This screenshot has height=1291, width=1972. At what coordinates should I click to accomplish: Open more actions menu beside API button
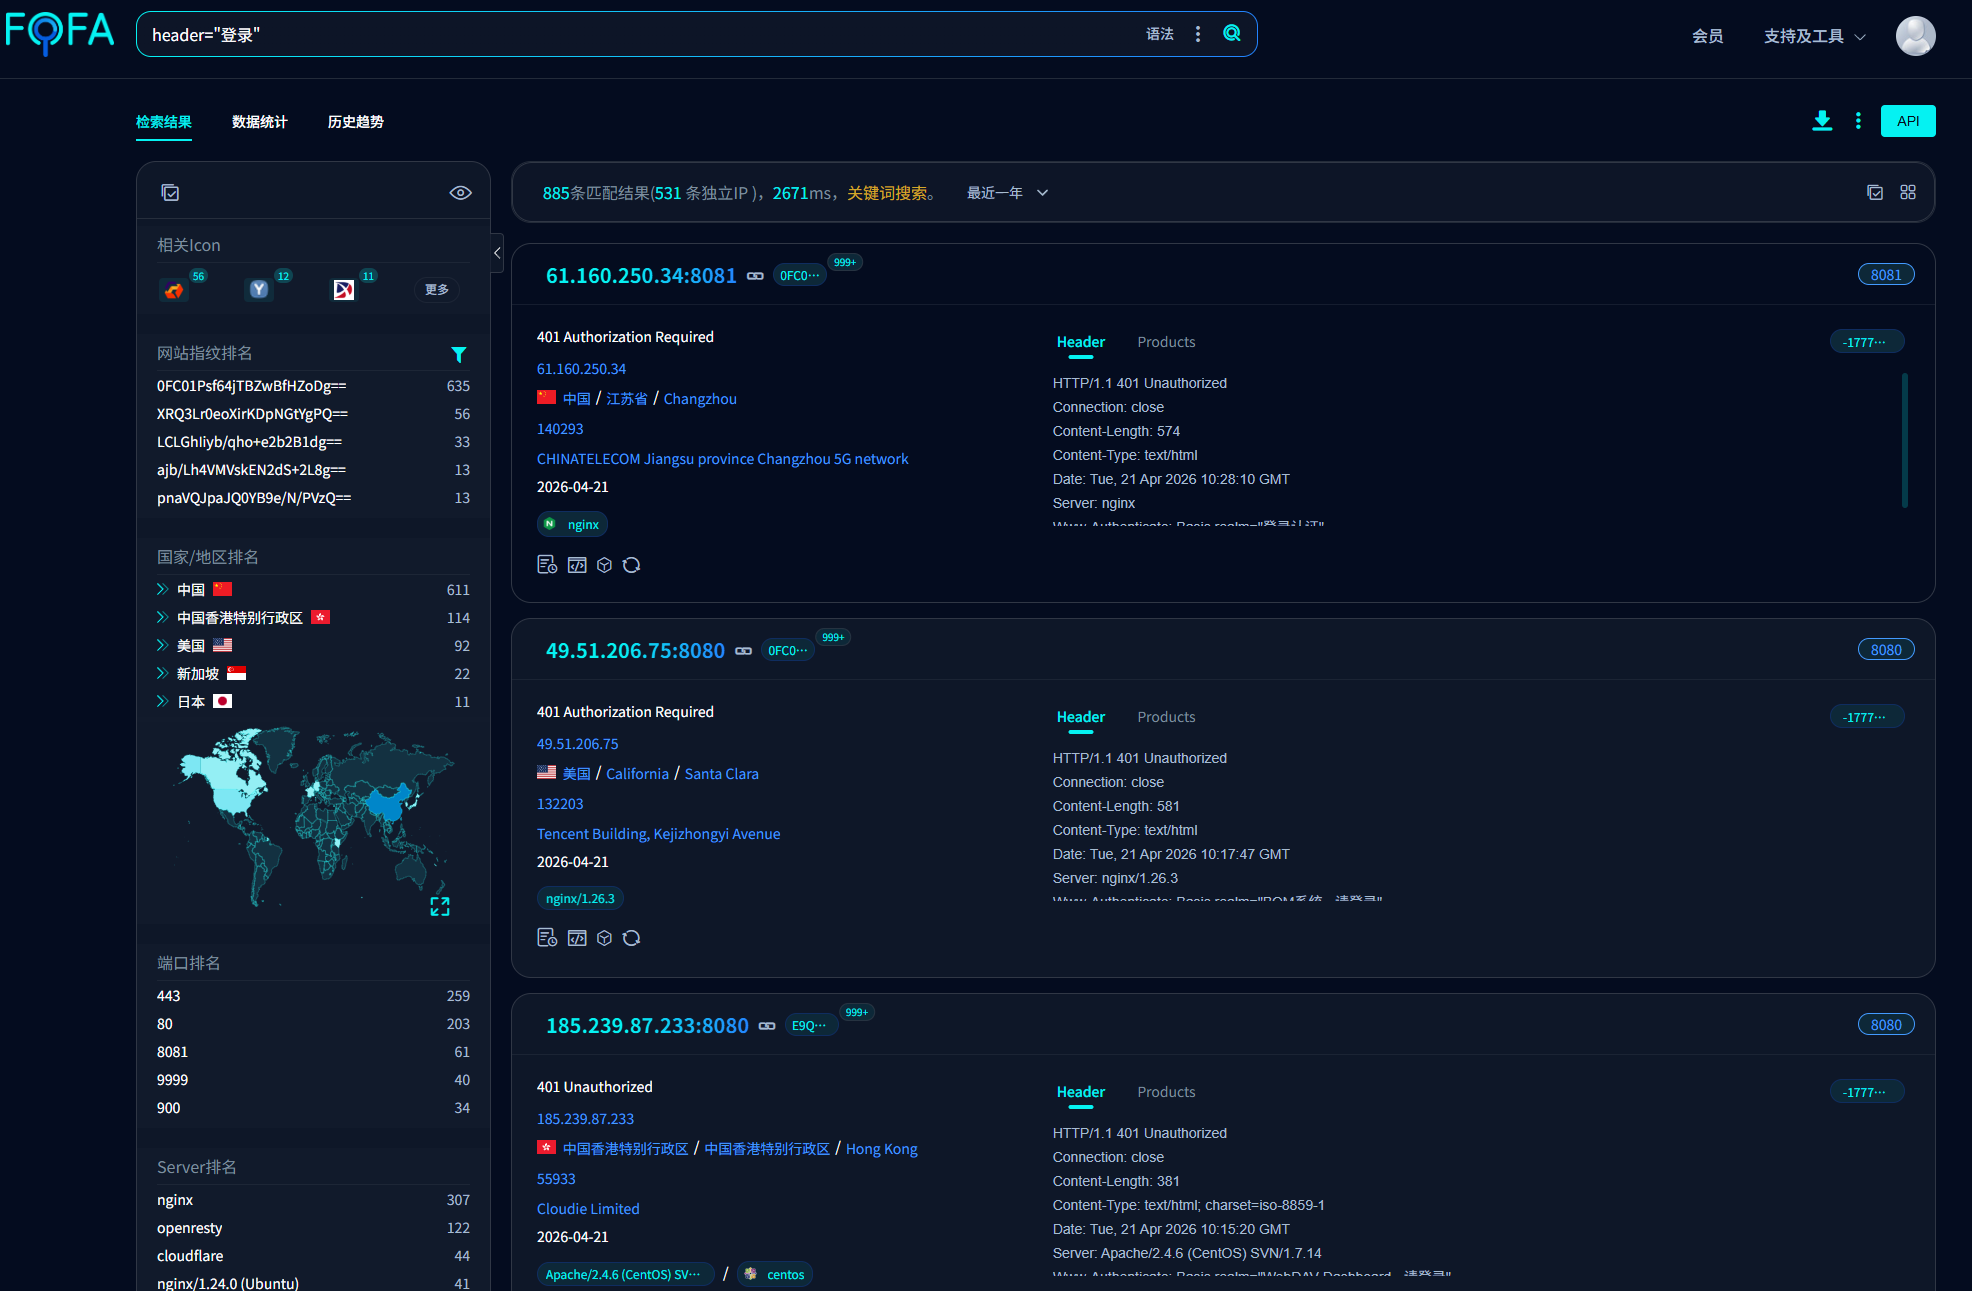tap(1858, 121)
